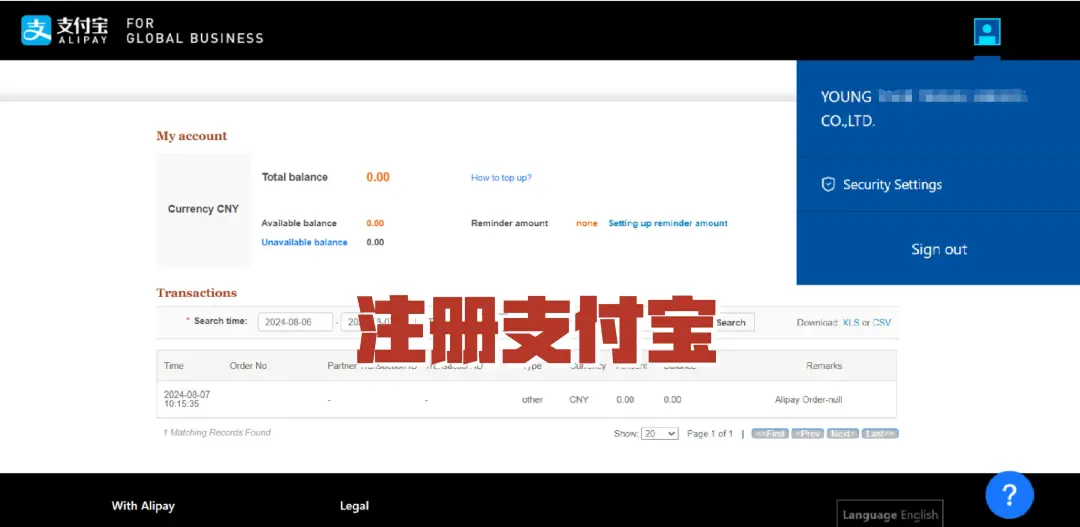Viewport: 1080px width, 527px height.
Task: Click the Remarks column header
Action: point(824,366)
